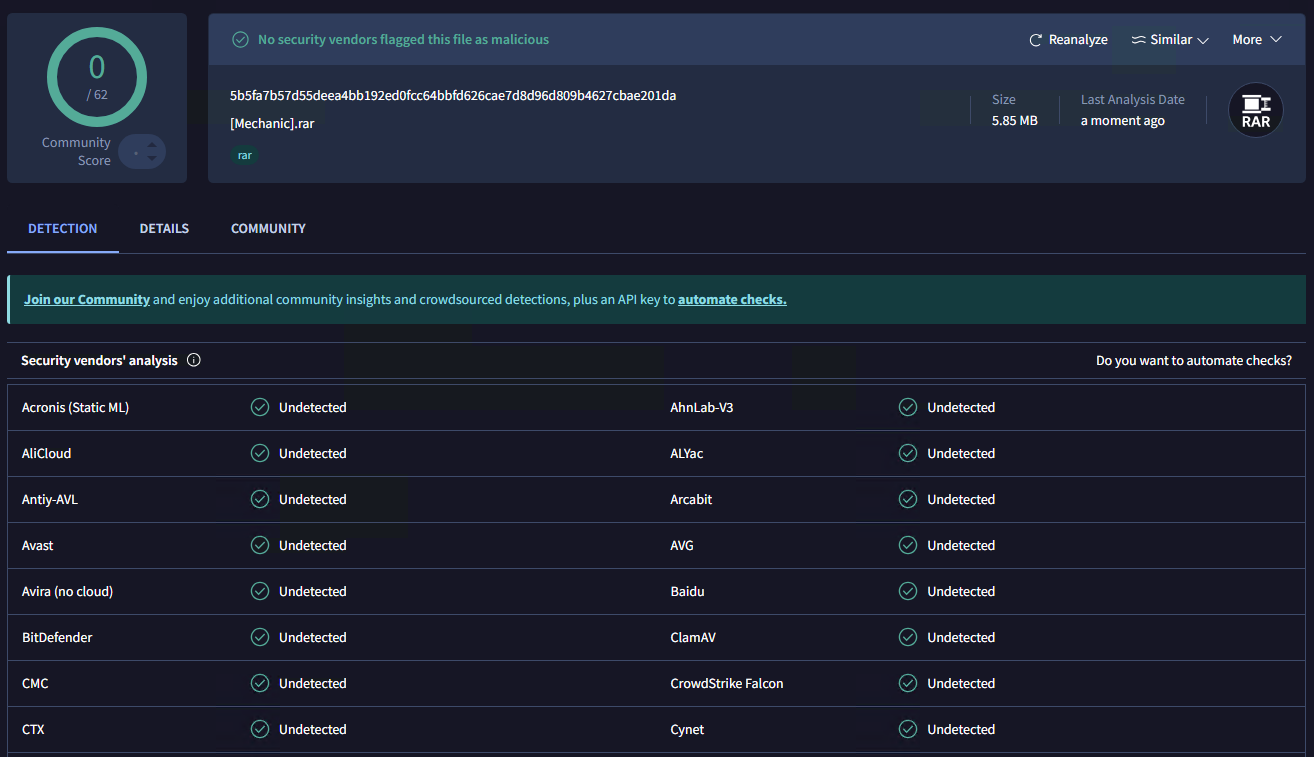The height and width of the screenshot is (757, 1314).
Task: Click green checkmark beside no-vendors-flagged message
Action: coord(240,40)
